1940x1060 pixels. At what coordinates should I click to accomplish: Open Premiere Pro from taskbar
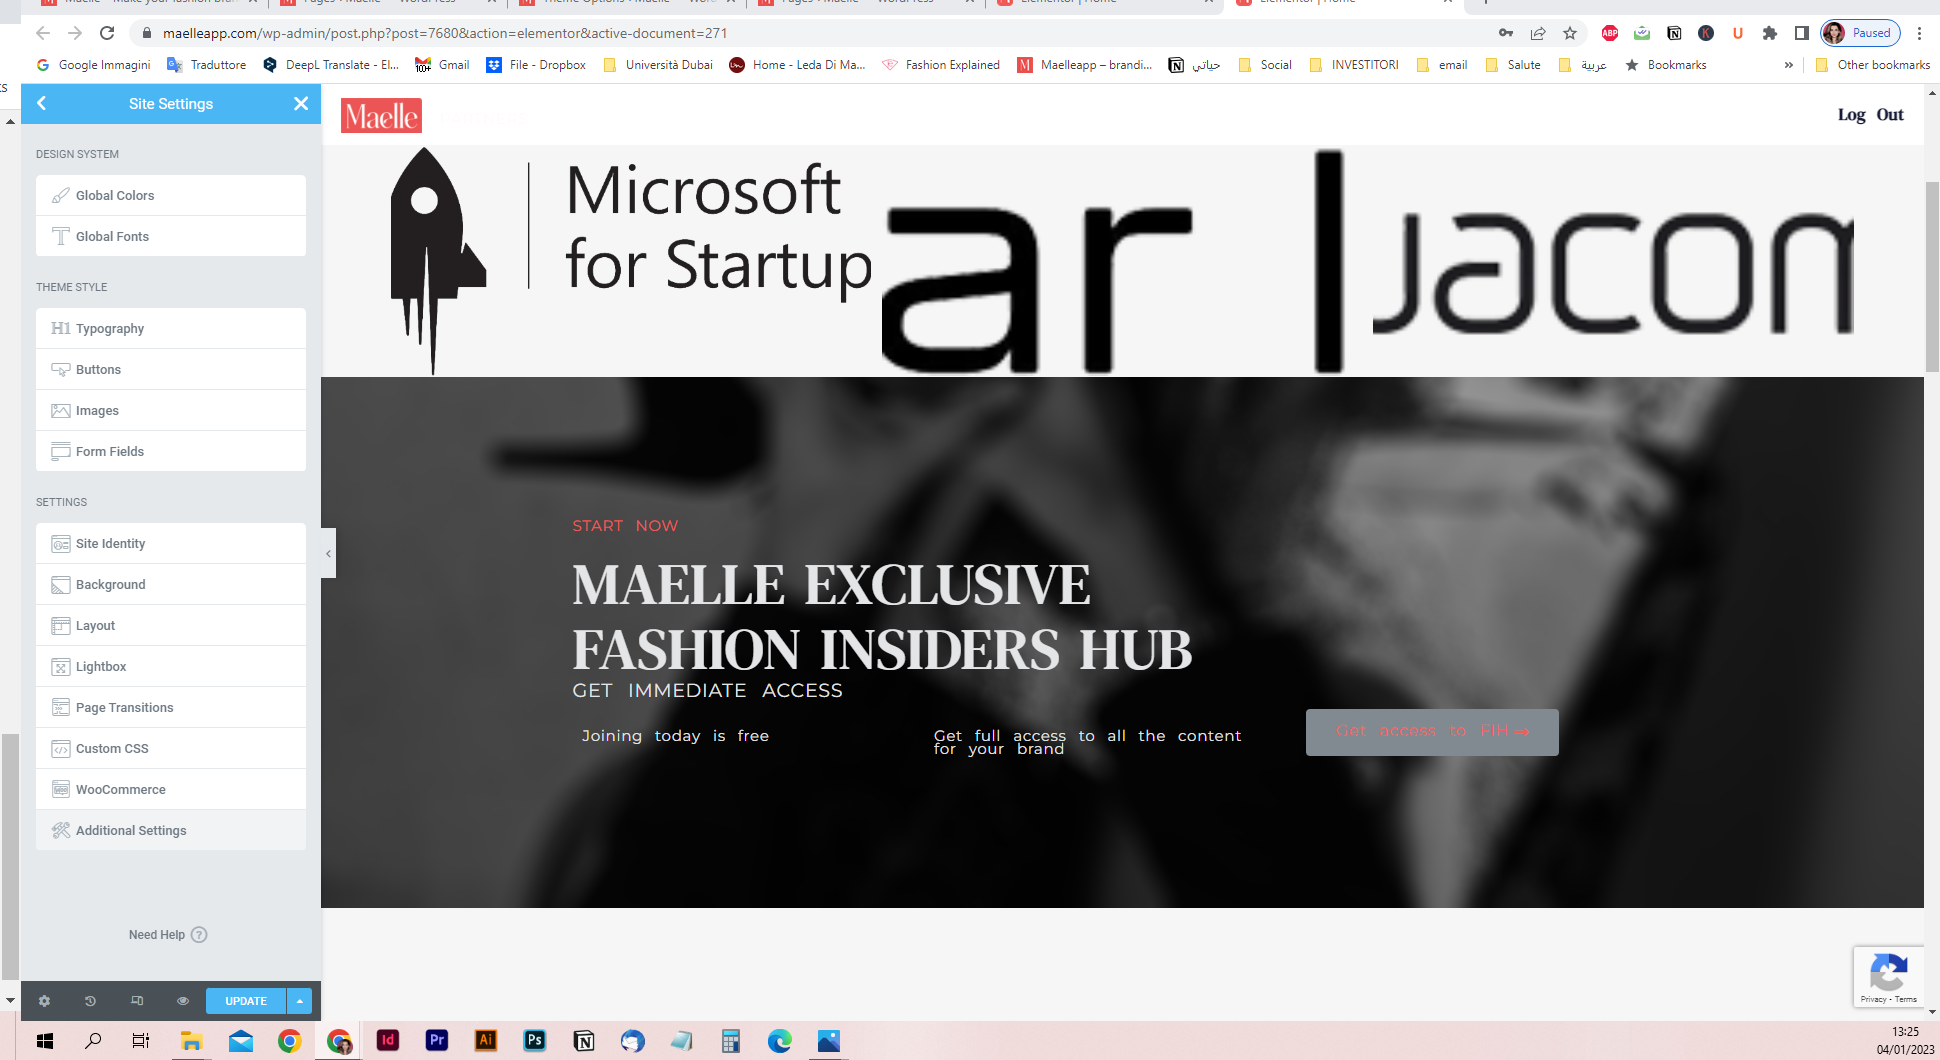pos(437,1041)
